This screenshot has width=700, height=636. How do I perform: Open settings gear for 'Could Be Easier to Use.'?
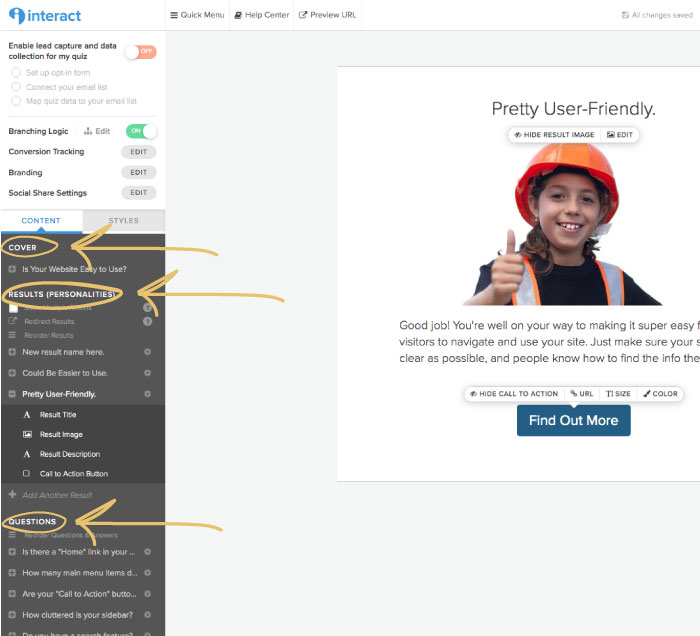[x=147, y=373]
